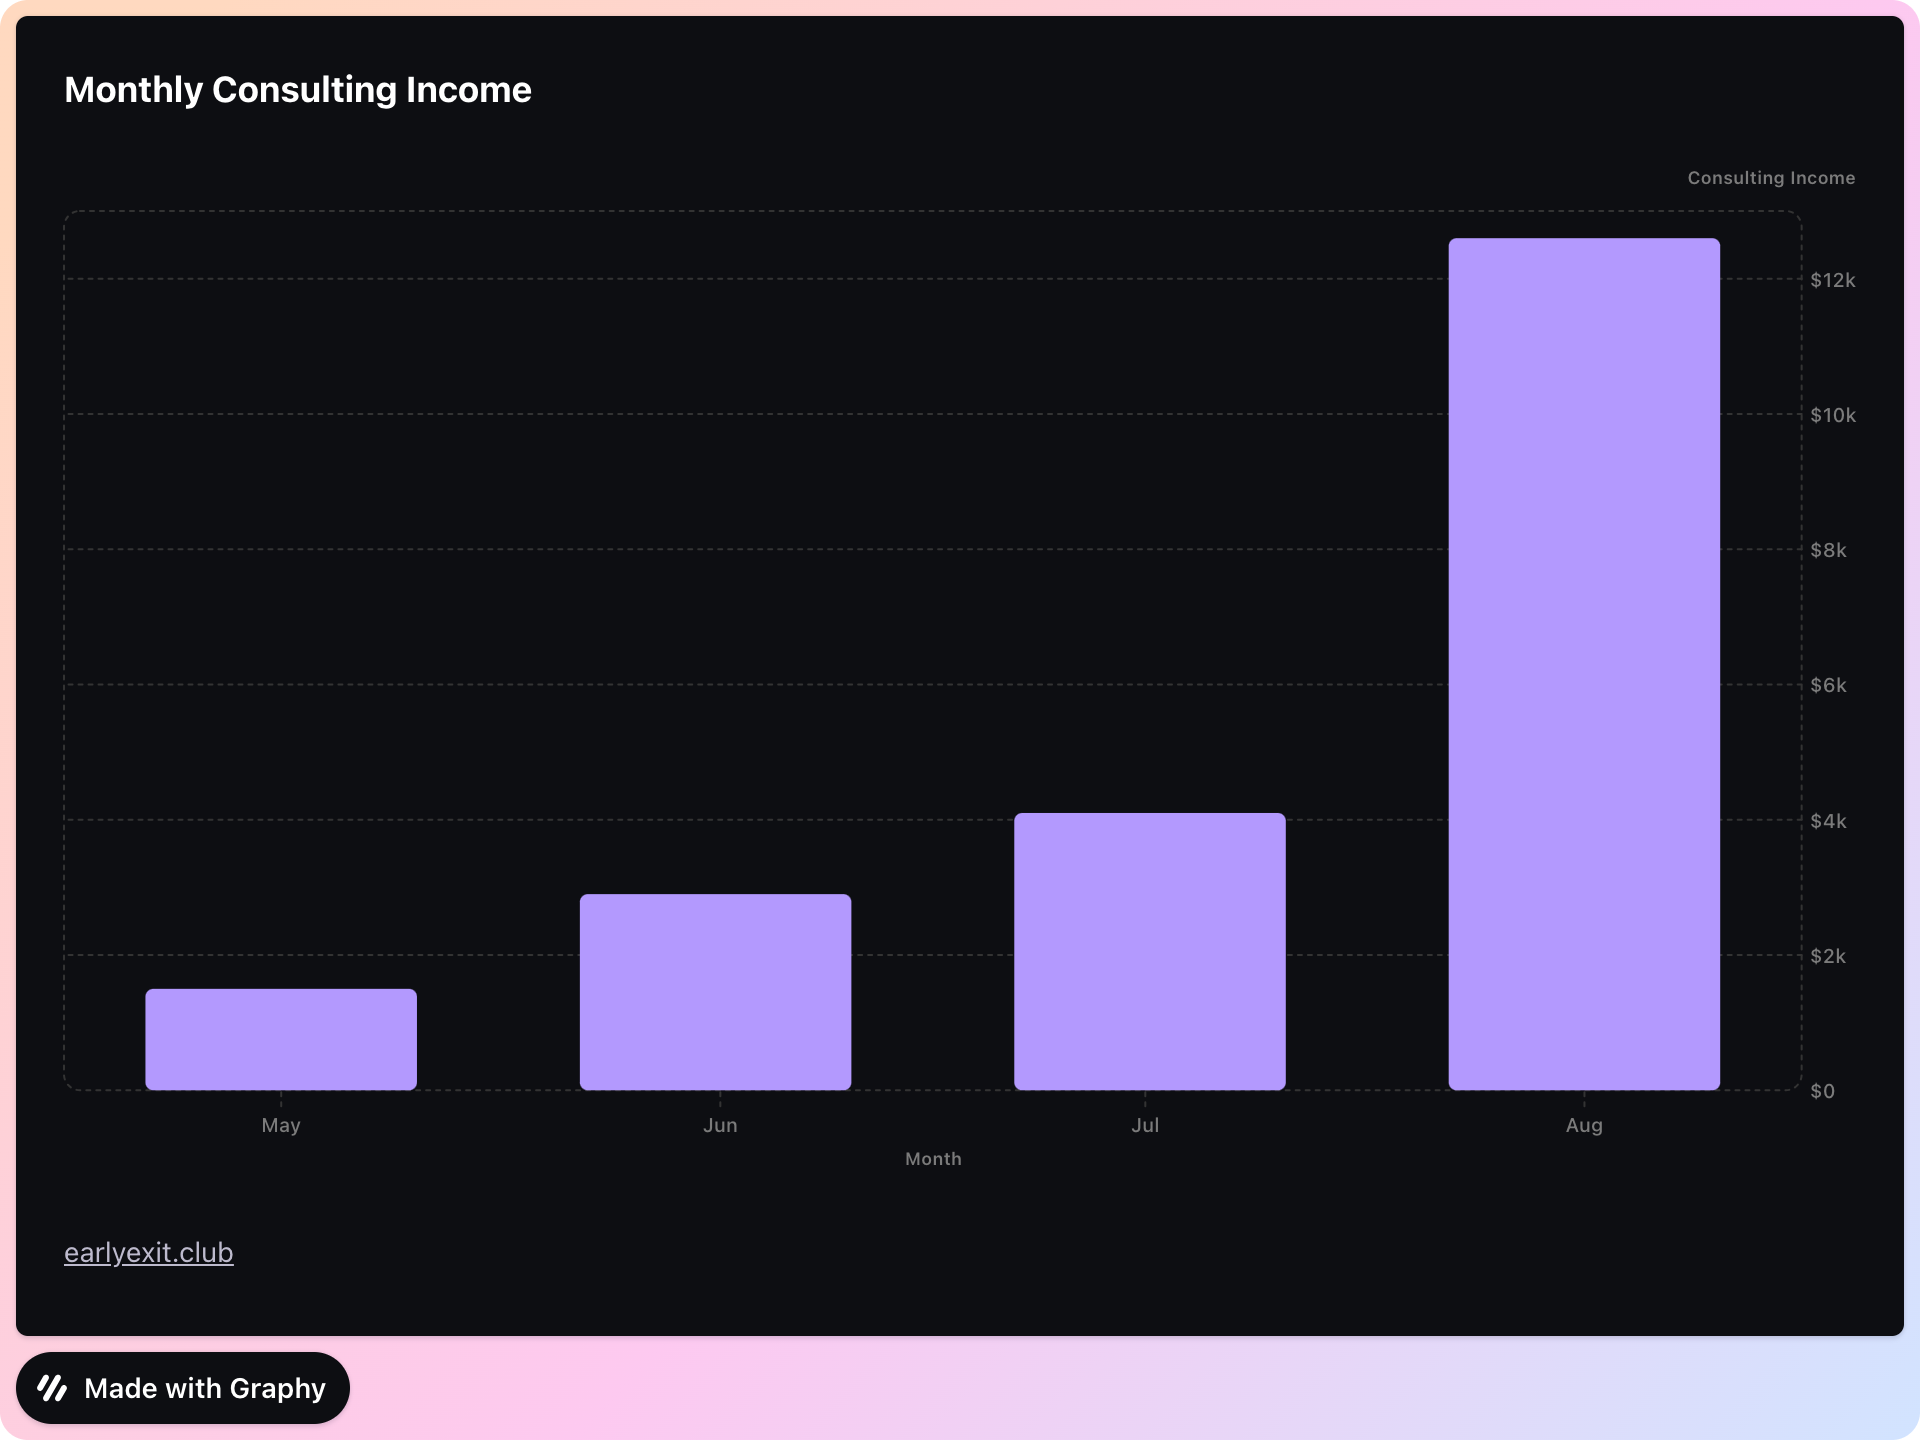Click the Aug x-axis label
This screenshot has height=1440, width=1920.
point(1584,1125)
